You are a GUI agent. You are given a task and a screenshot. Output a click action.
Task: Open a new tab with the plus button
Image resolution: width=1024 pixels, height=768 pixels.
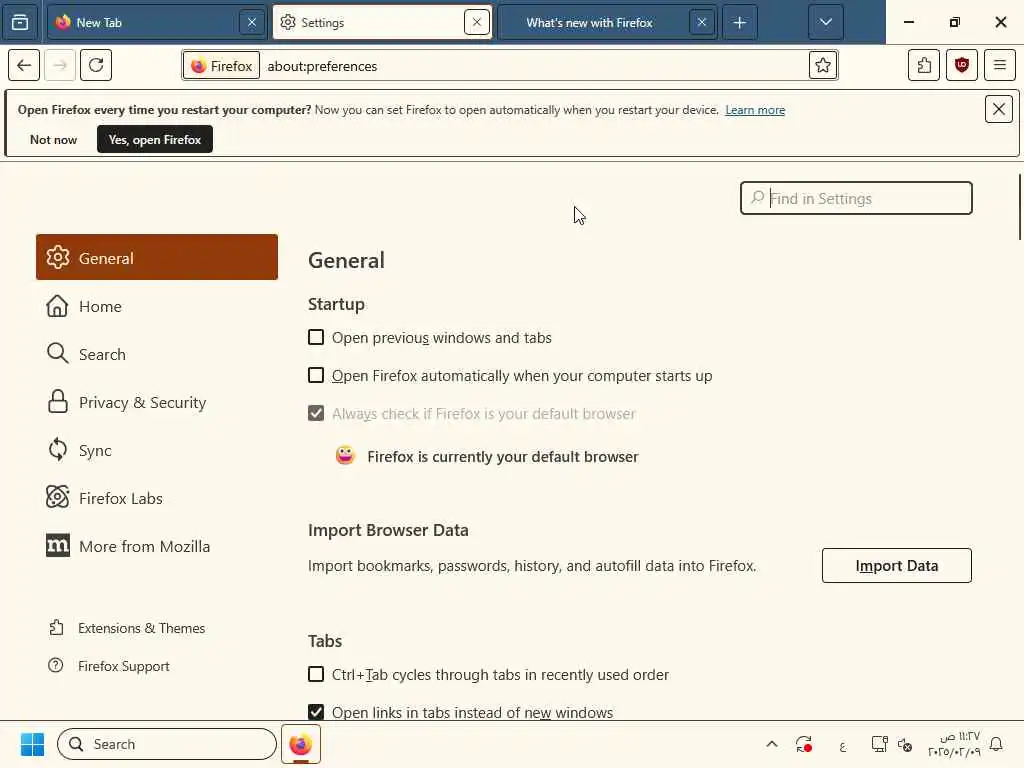coord(739,22)
